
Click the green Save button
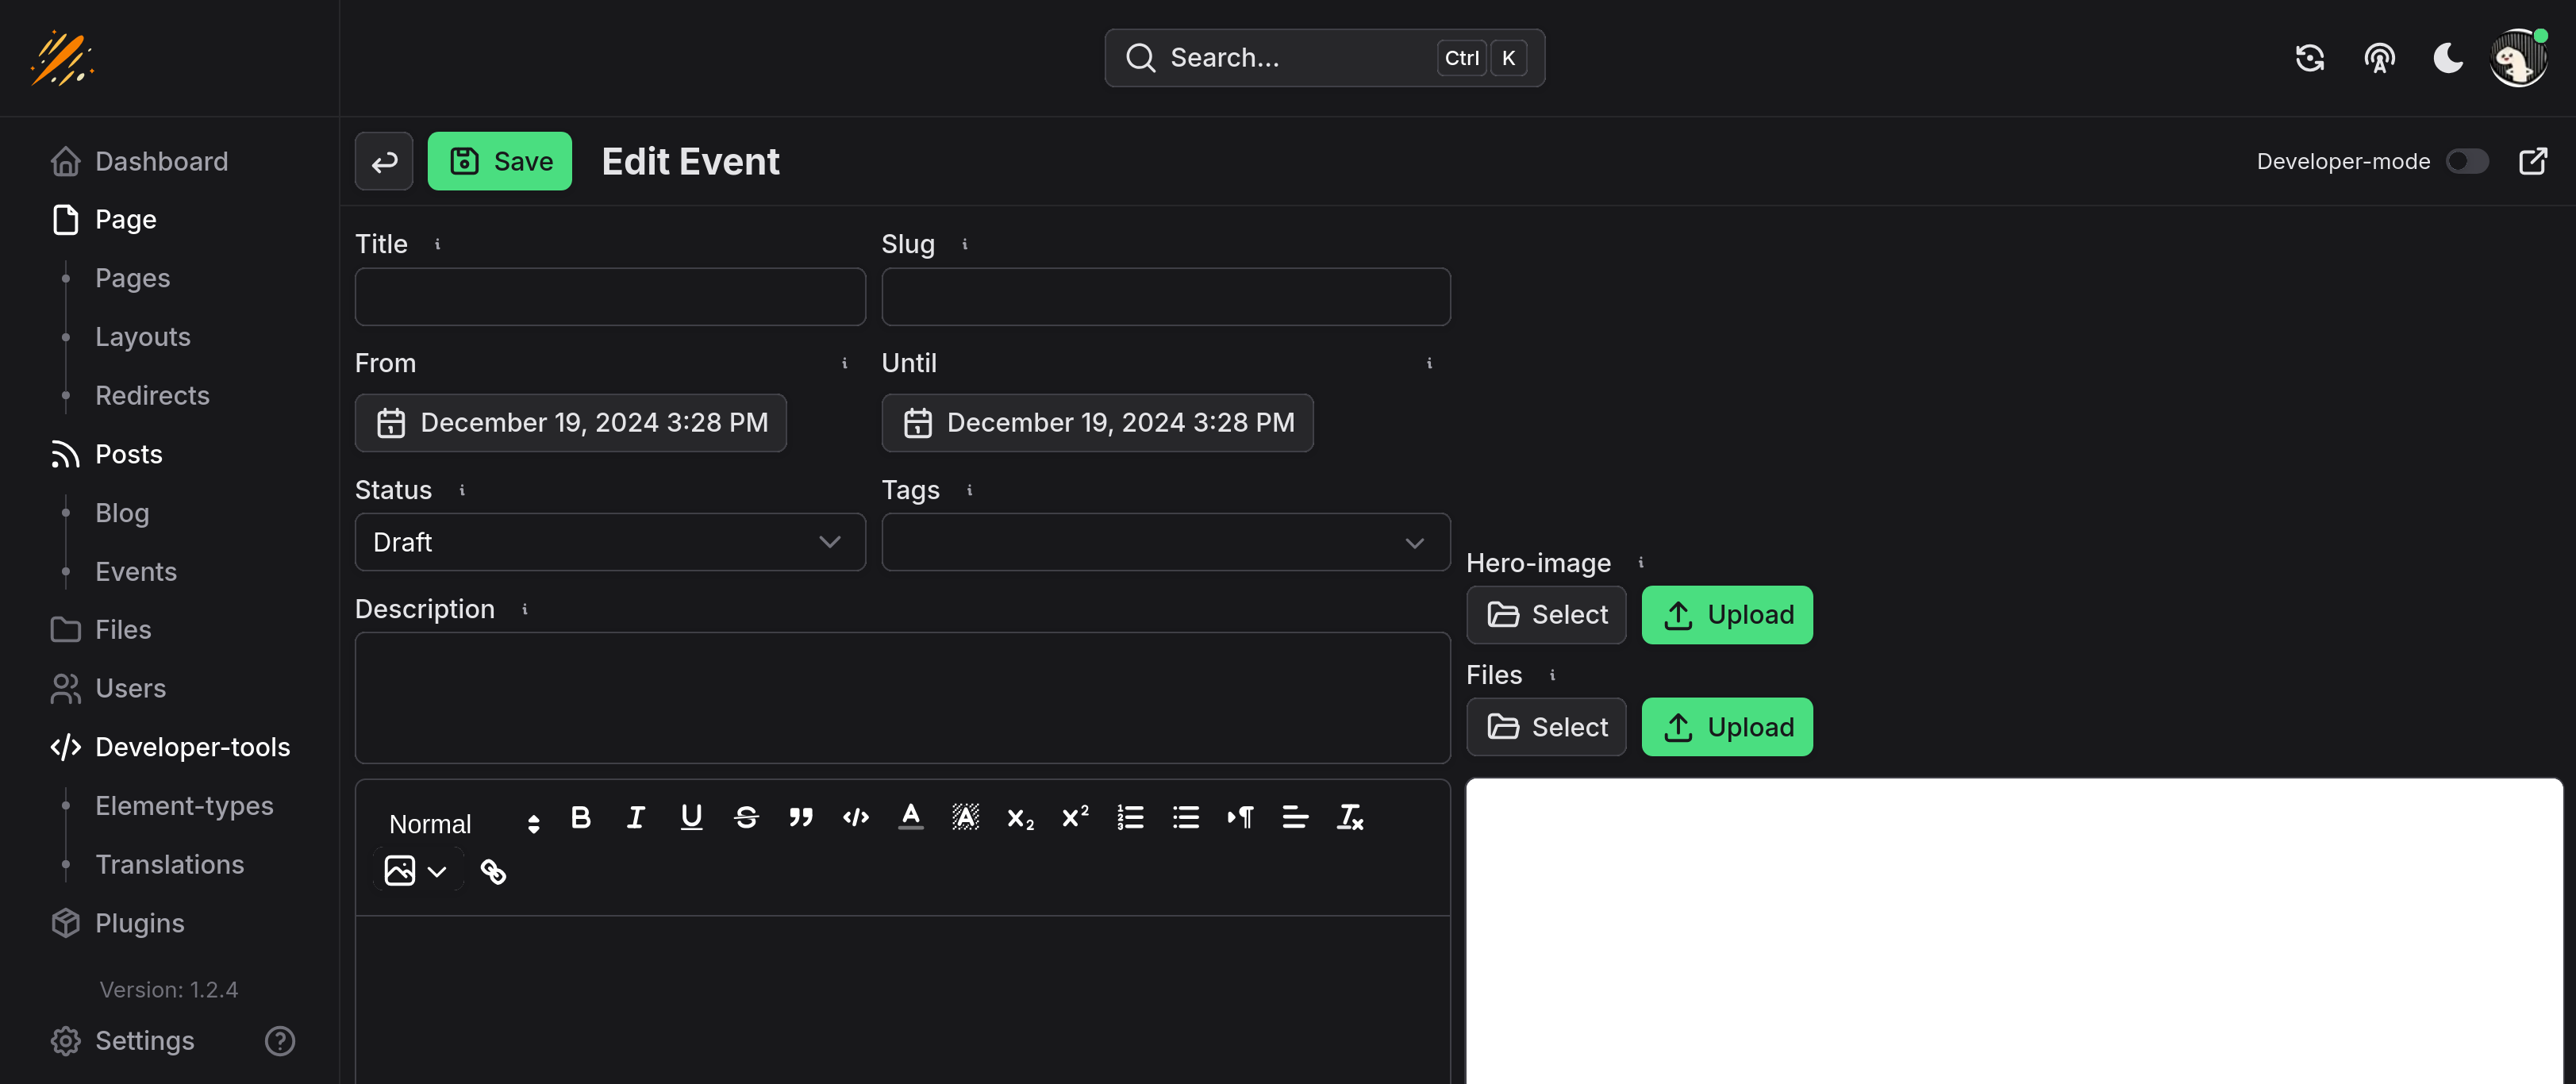point(500,161)
